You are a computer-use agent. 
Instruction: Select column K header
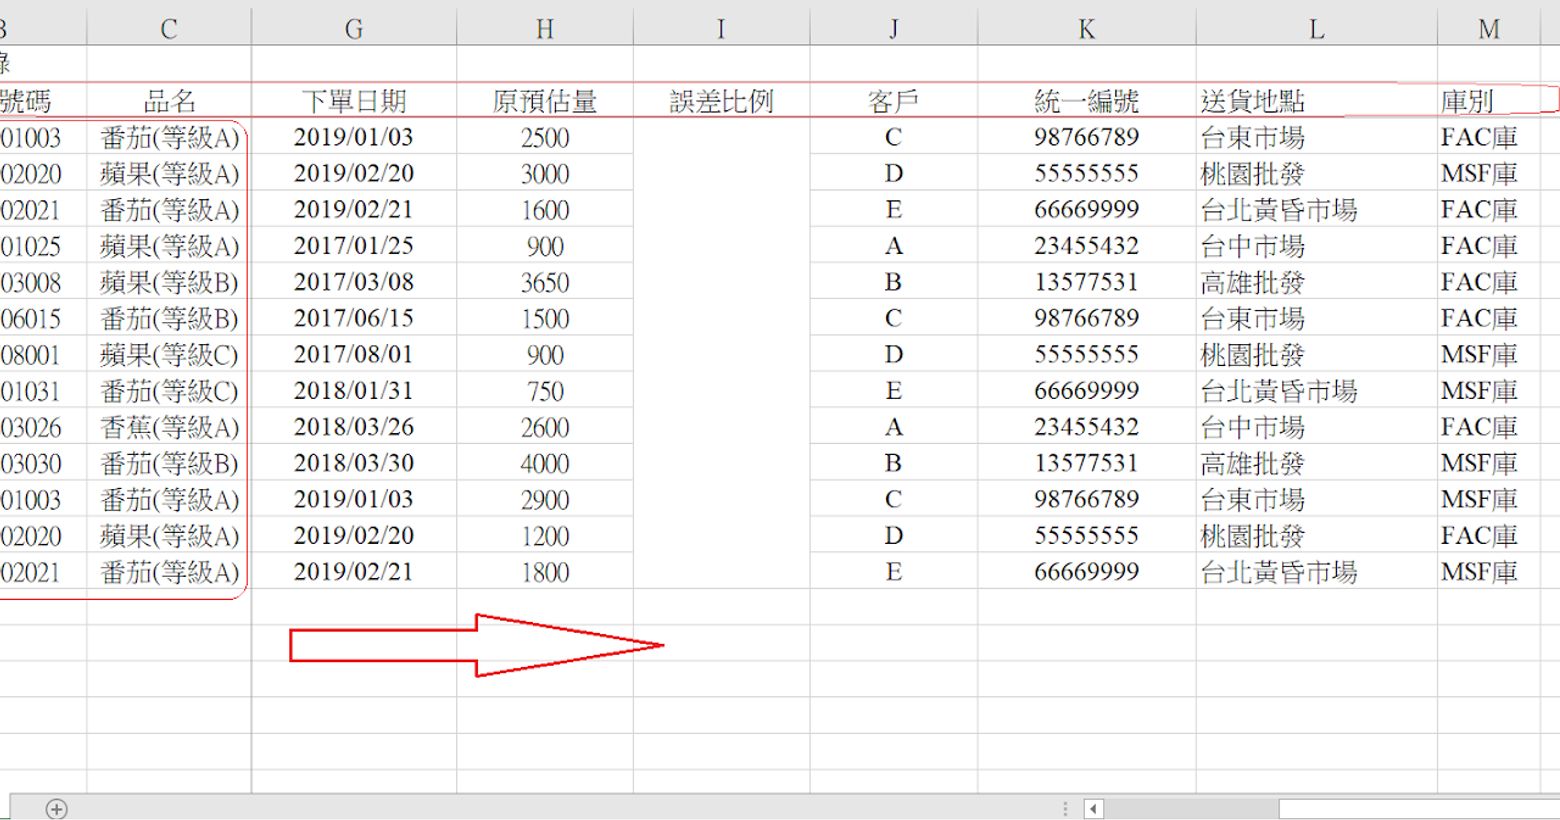tap(1086, 29)
